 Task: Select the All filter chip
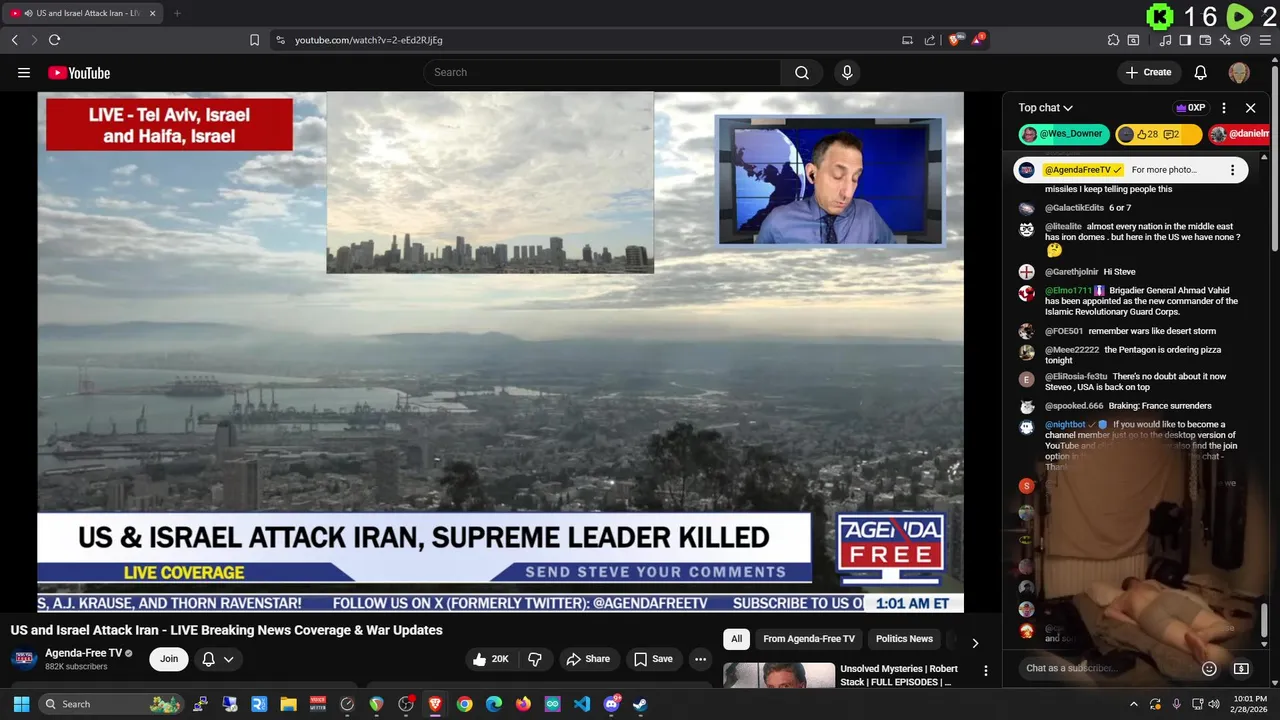(x=737, y=639)
